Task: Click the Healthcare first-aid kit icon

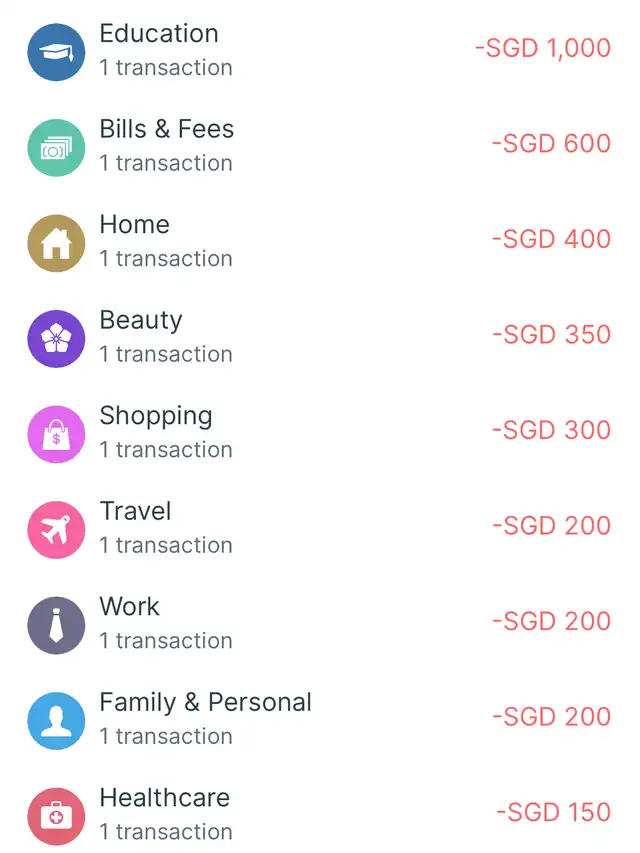Action: point(56,816)
